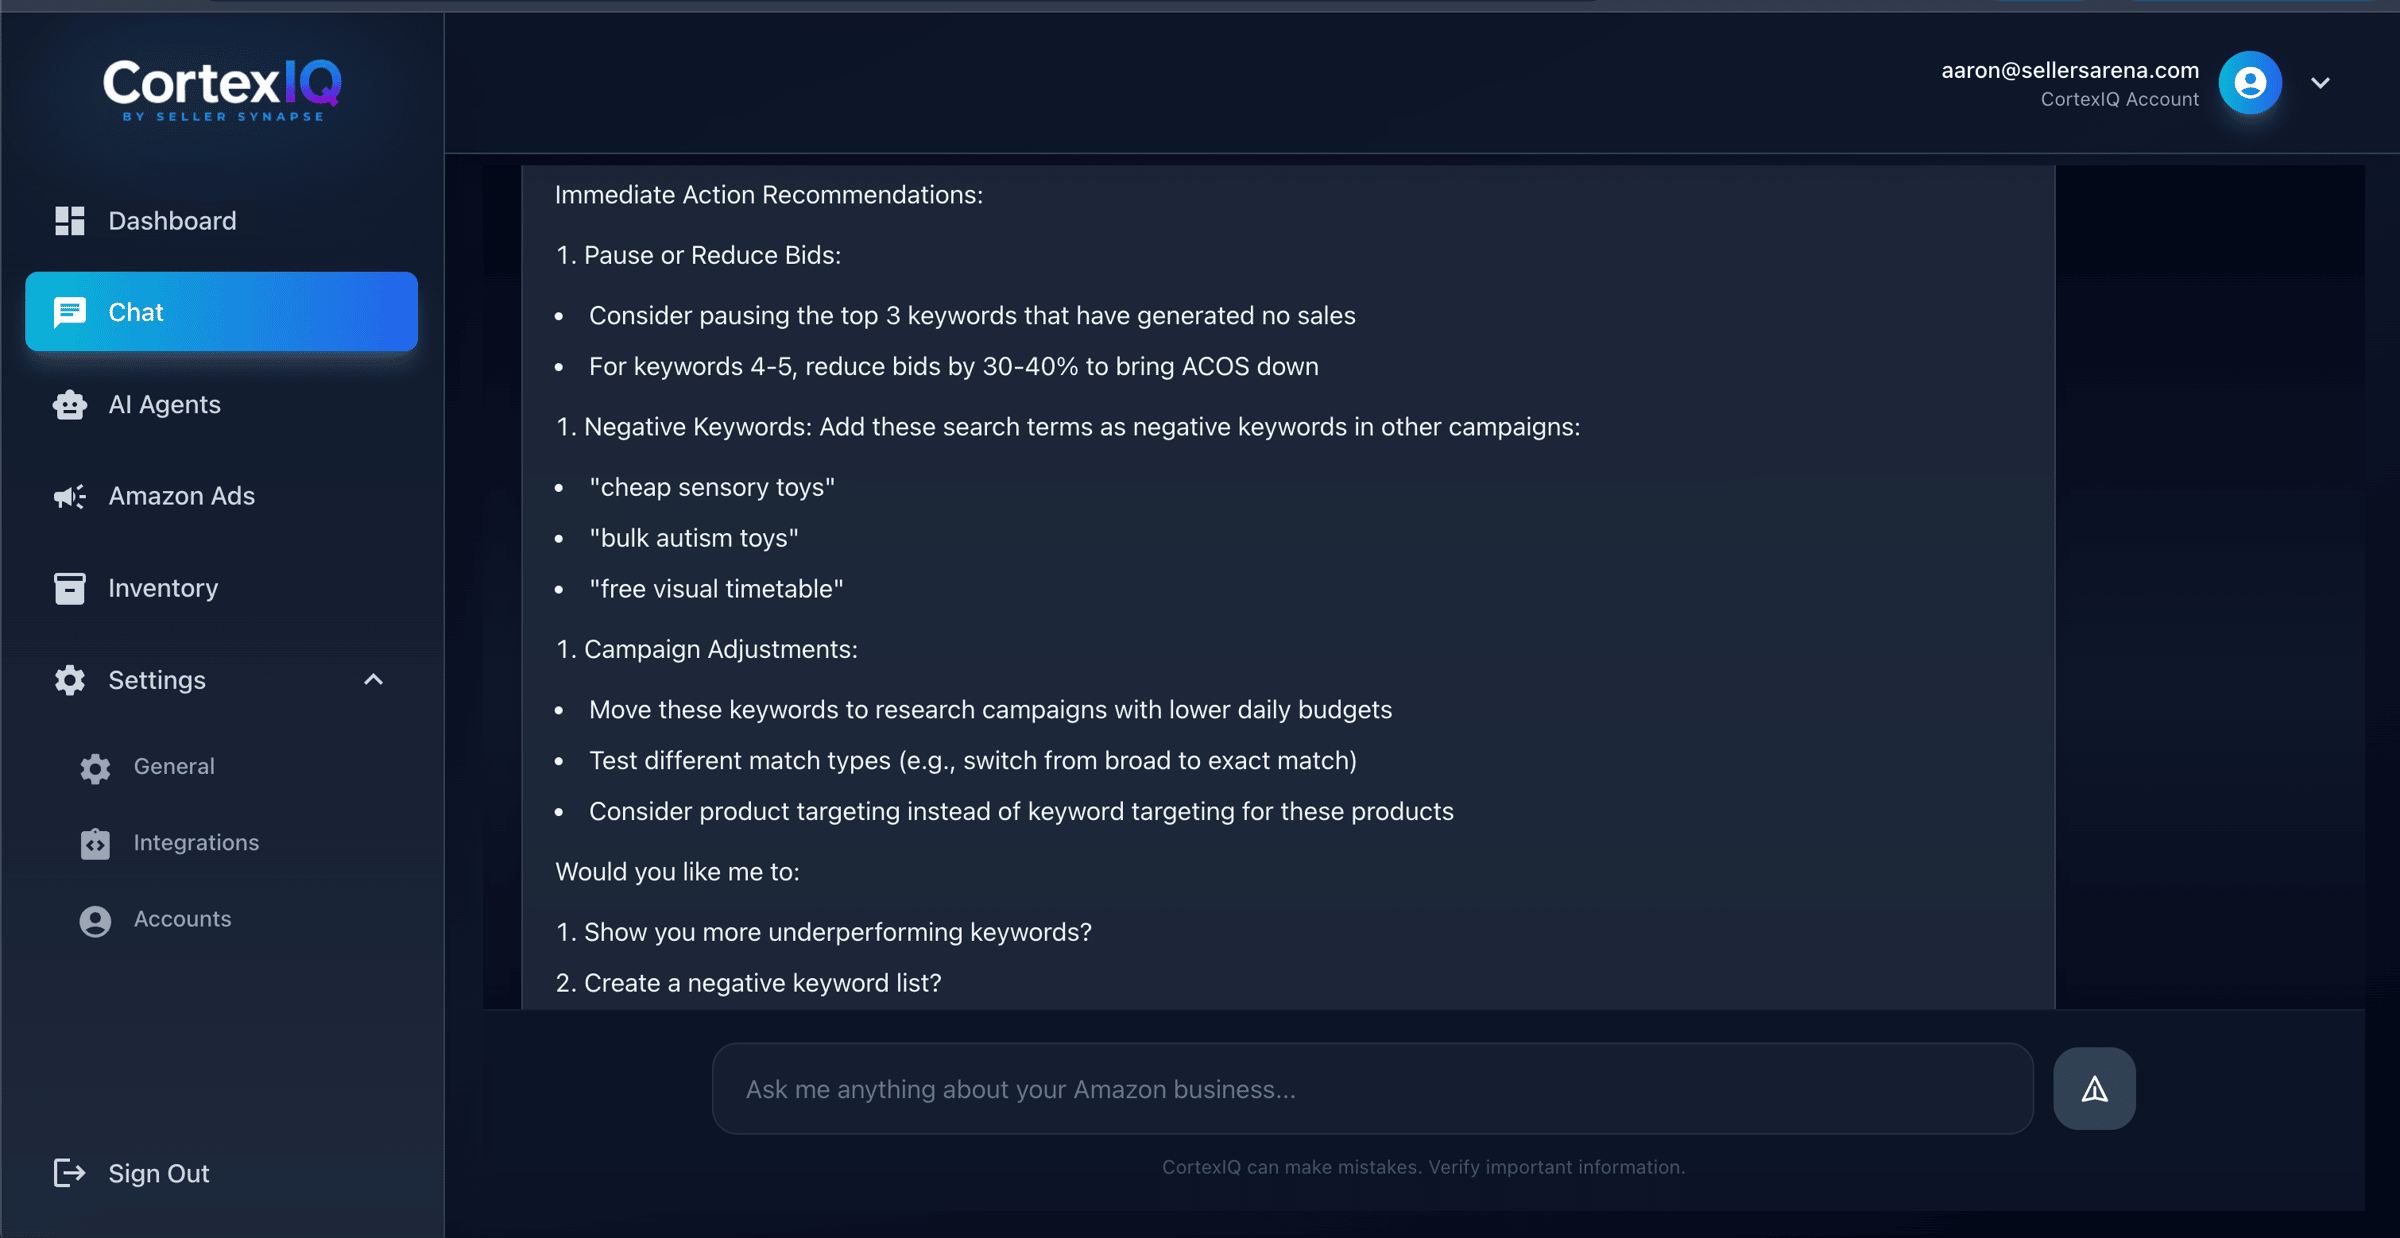
Task: Click the Accounts person icon
Action: click(x=95, y=920)
